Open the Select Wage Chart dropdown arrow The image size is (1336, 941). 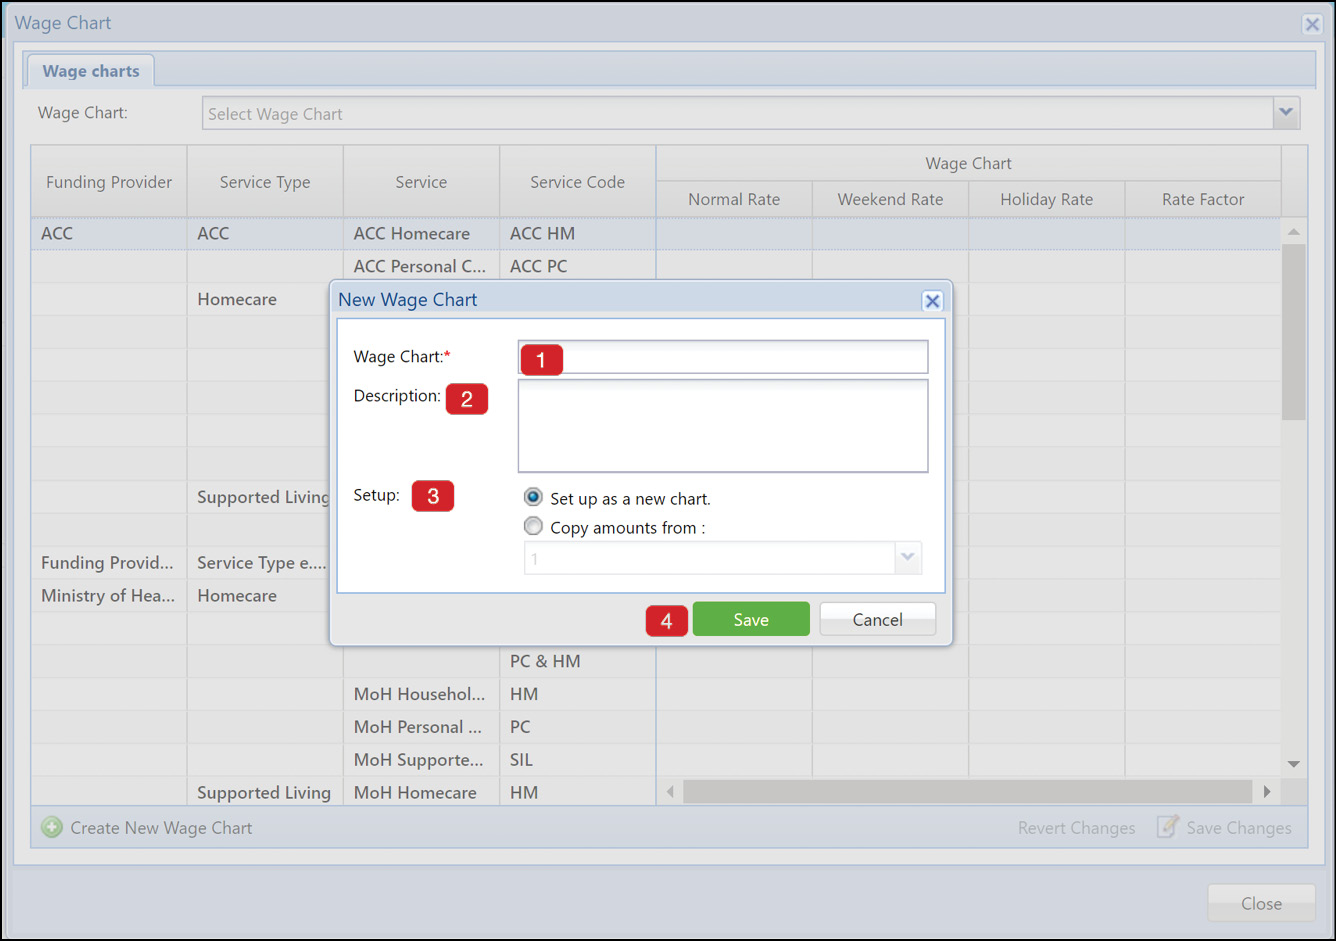pos(1286,113)
